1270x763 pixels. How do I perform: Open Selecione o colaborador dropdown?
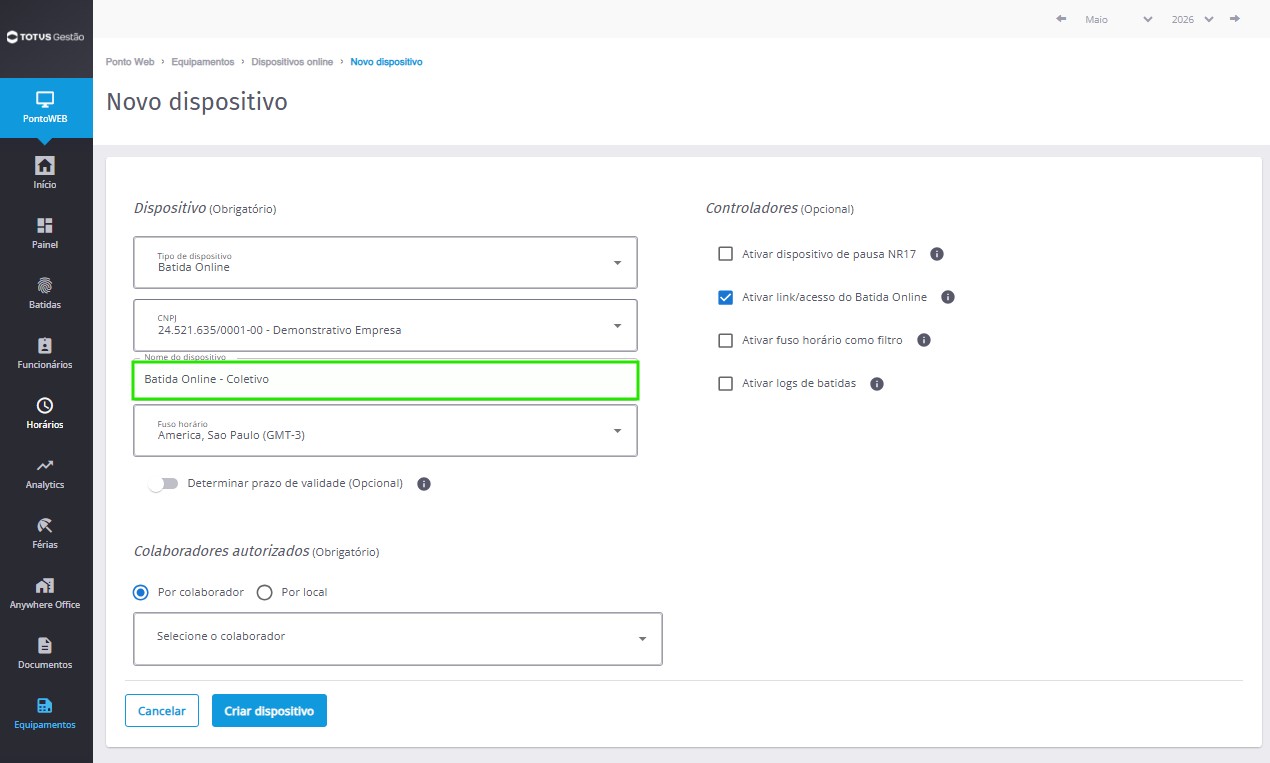(x=398, y=638)
